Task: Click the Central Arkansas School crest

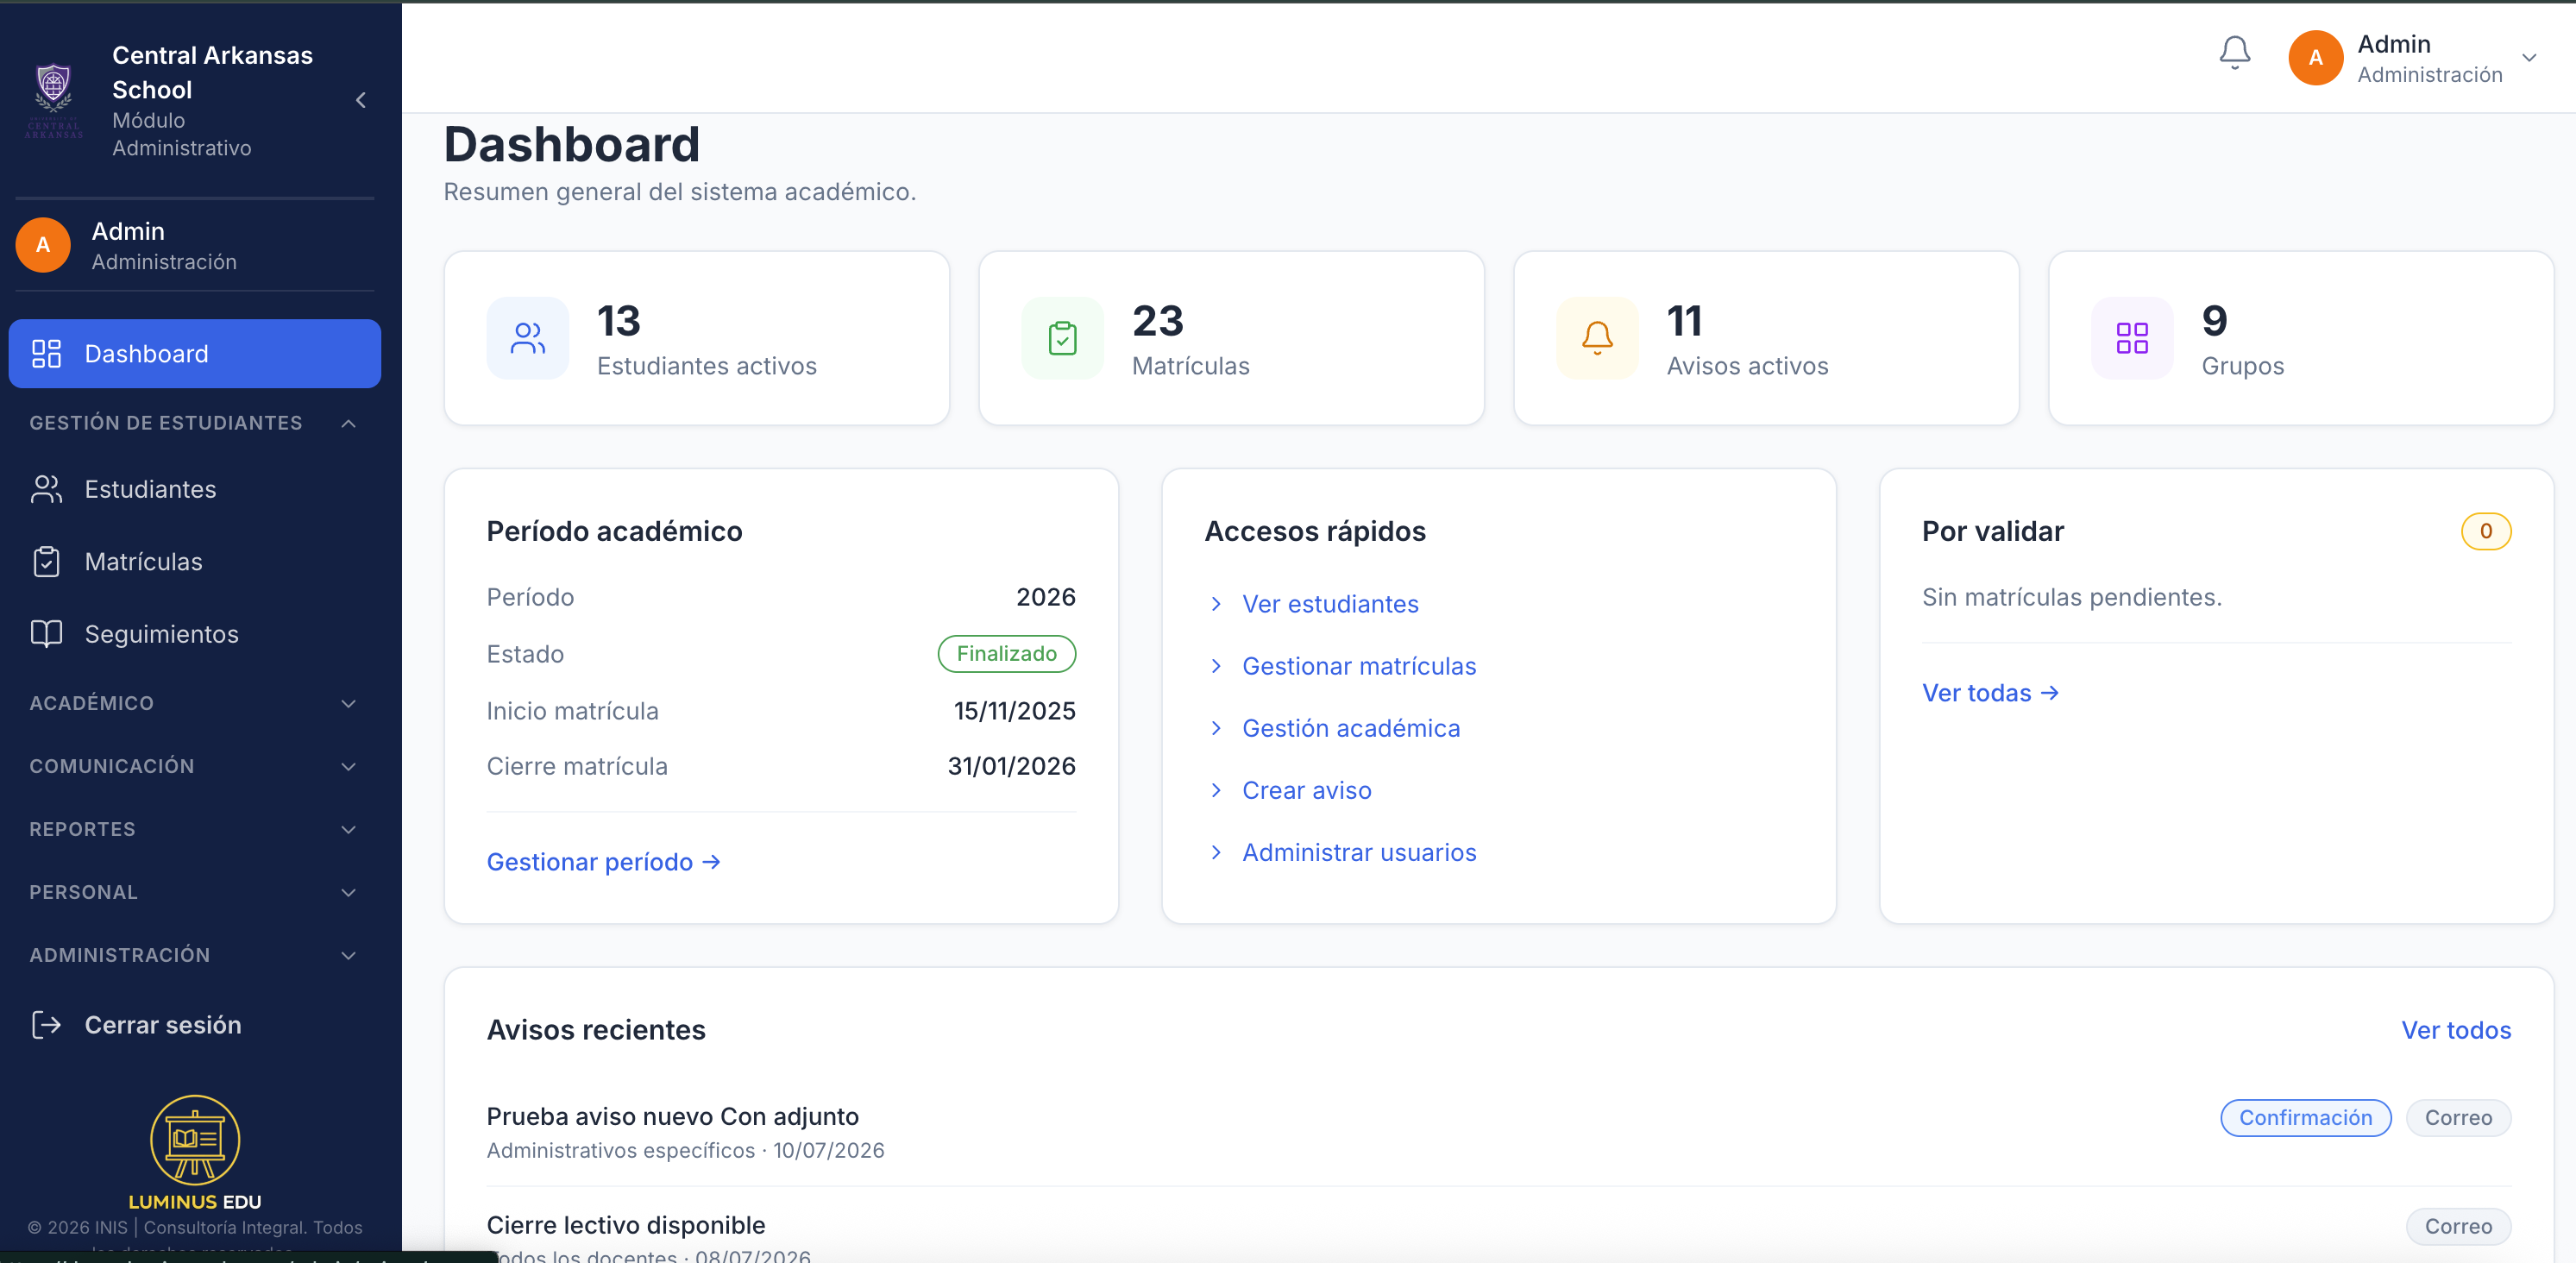Action: pos(53,100)
